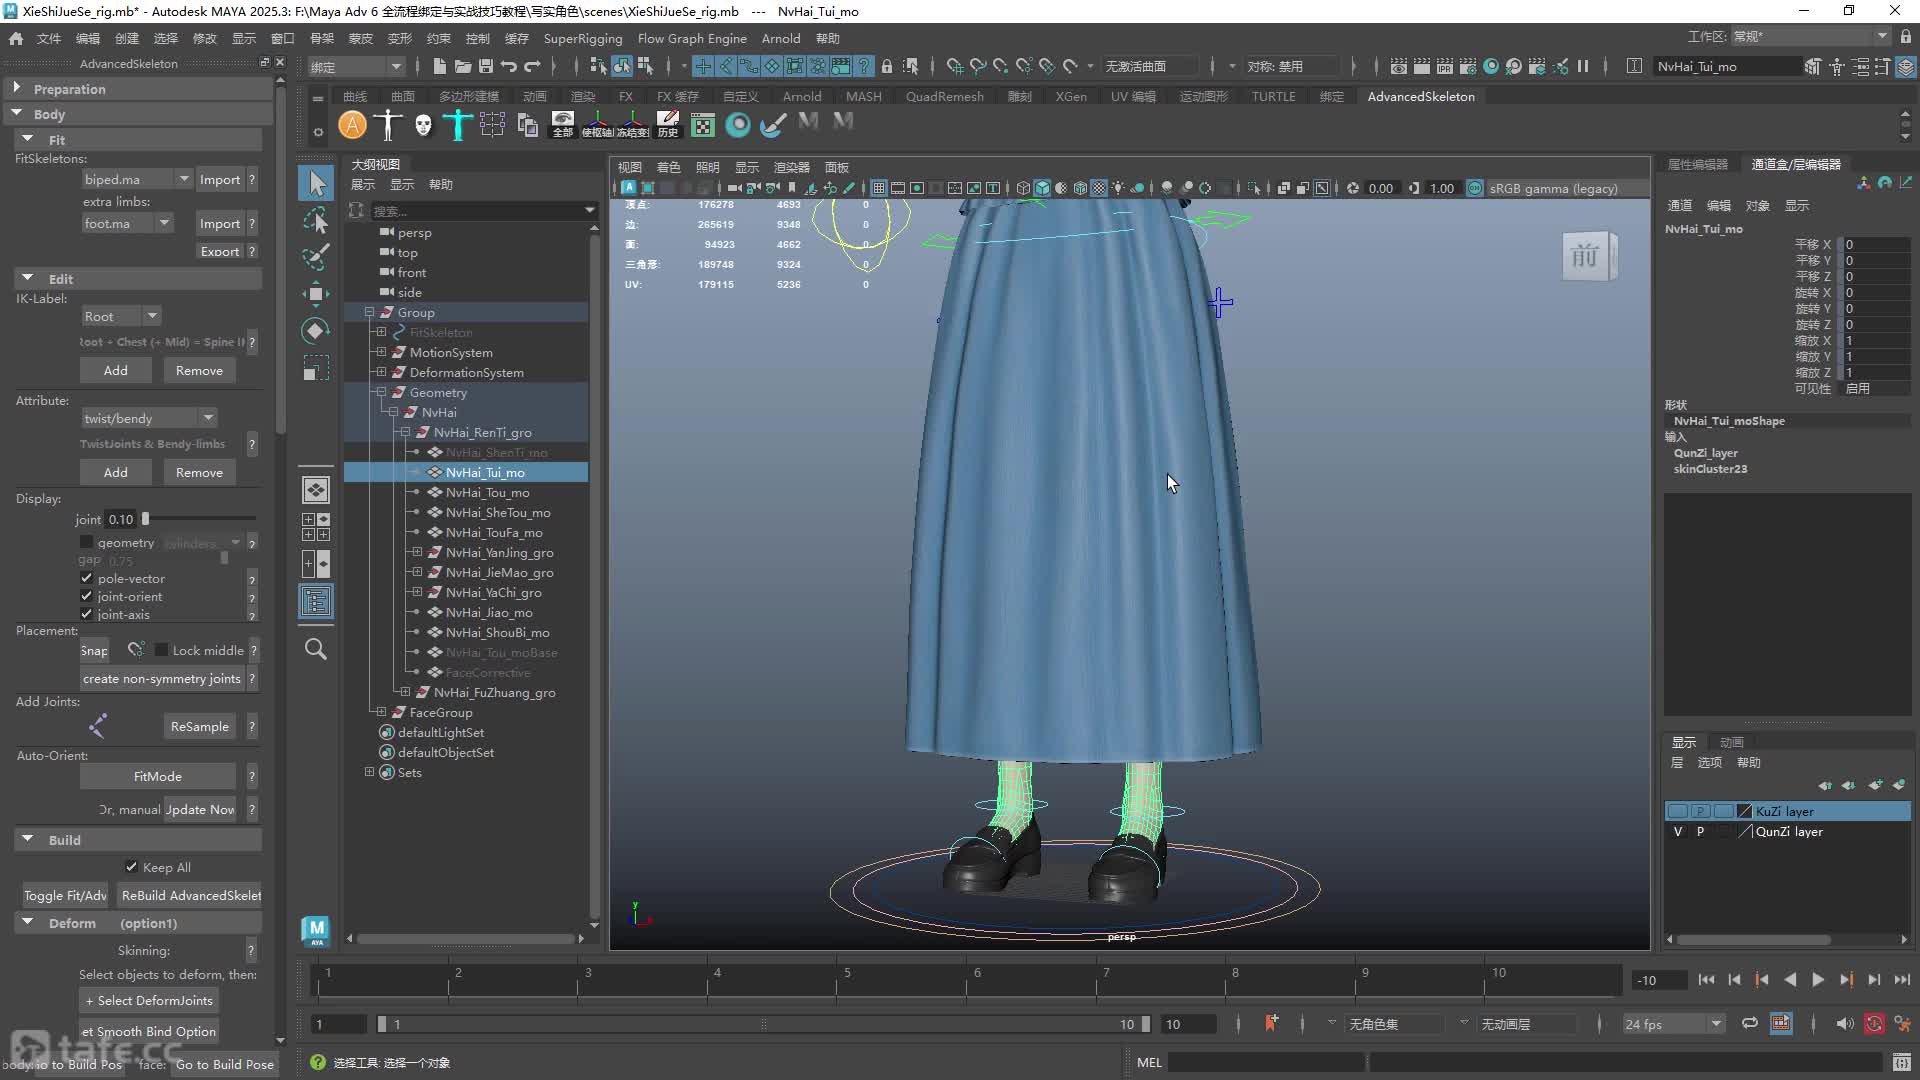The height and width of the screenshot is (1080, 1920).
Task: Open the SuperRigging menu
Action: coord(582,38)
